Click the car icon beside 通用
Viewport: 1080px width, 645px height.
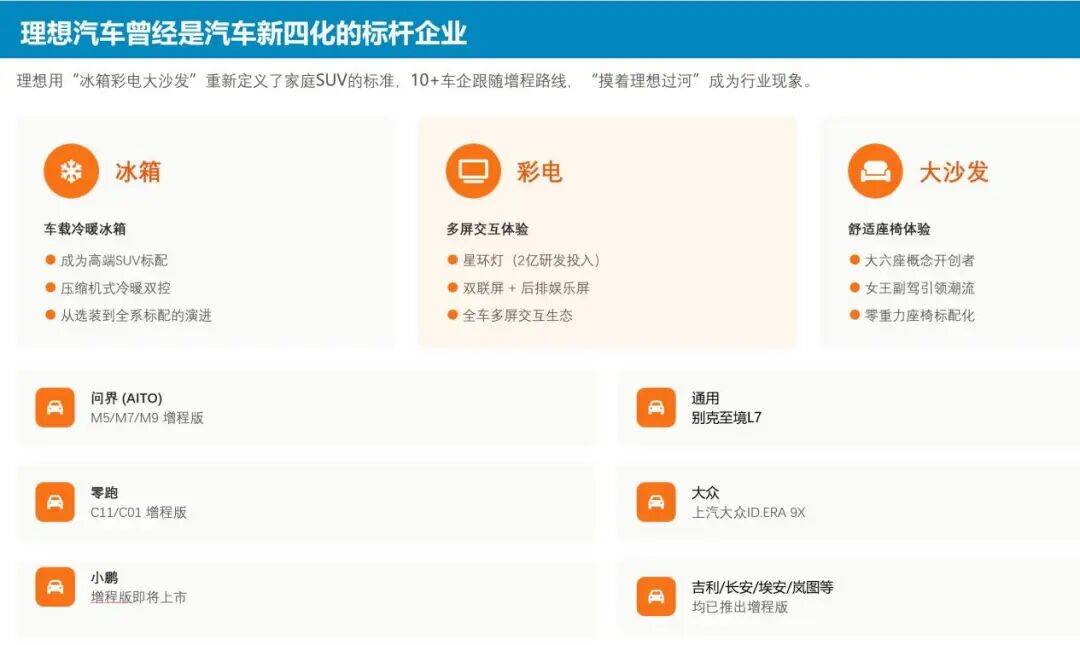[656, 407]
